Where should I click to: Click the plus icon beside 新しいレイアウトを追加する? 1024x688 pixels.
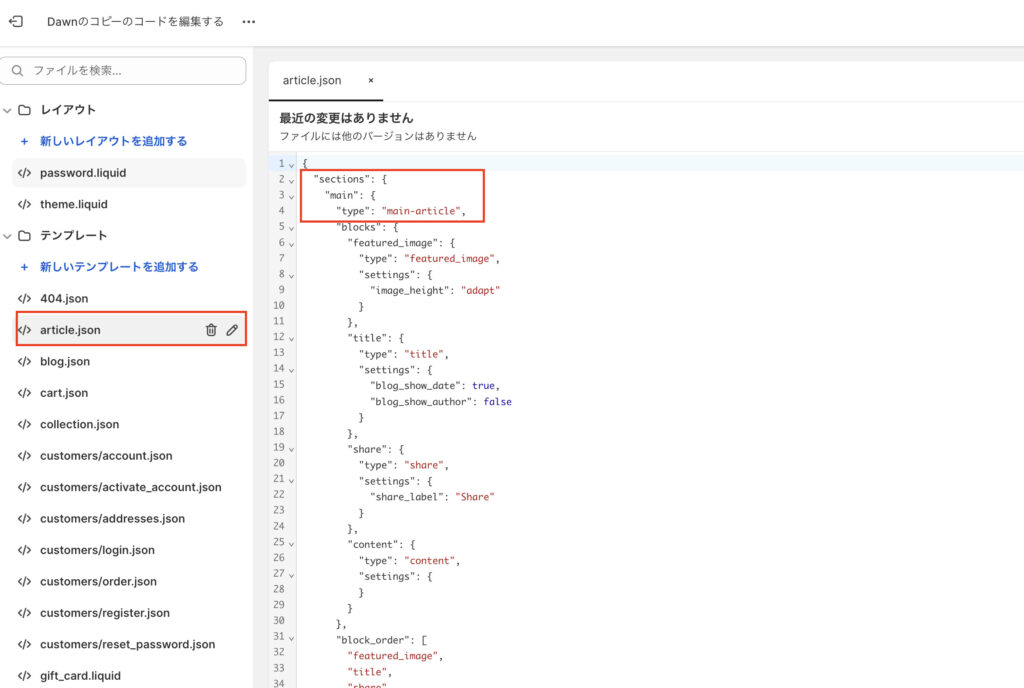[24, 141]
